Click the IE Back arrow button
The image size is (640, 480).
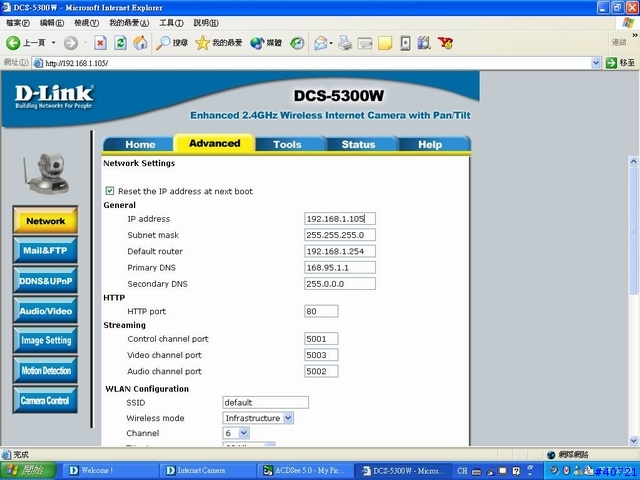pyautogui.click(x=13, y=43)
